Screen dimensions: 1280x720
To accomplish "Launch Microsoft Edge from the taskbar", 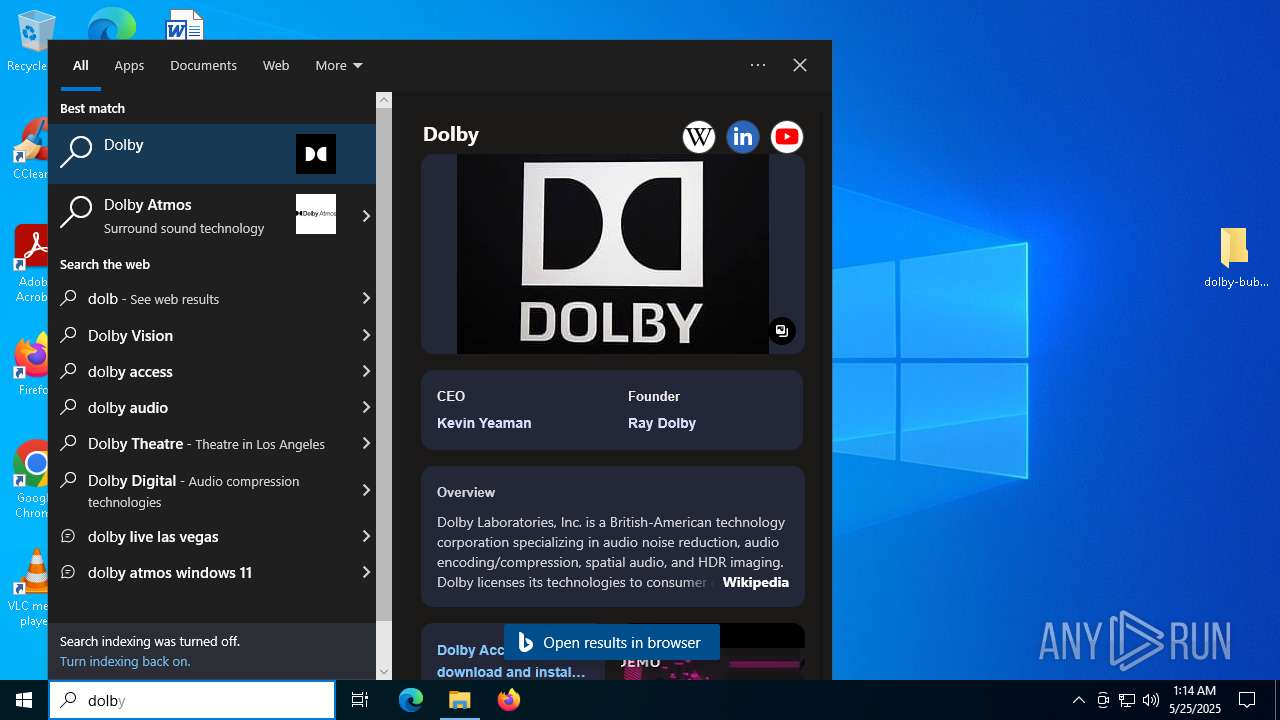I will click(x=411, y=700).
